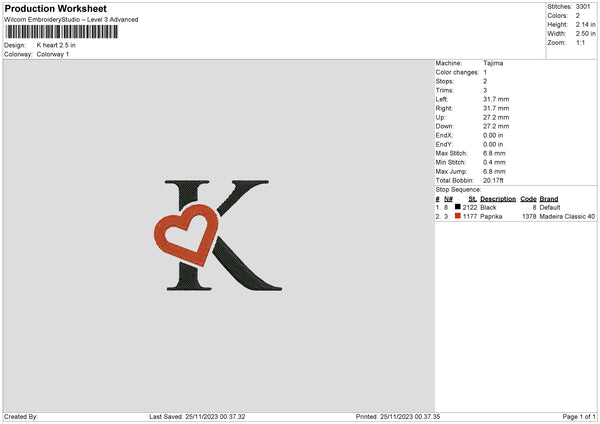This screenshot has height=424, width=600.
Task: Click the Max Jump value 6.8 mm
Action: click(494, 171)
